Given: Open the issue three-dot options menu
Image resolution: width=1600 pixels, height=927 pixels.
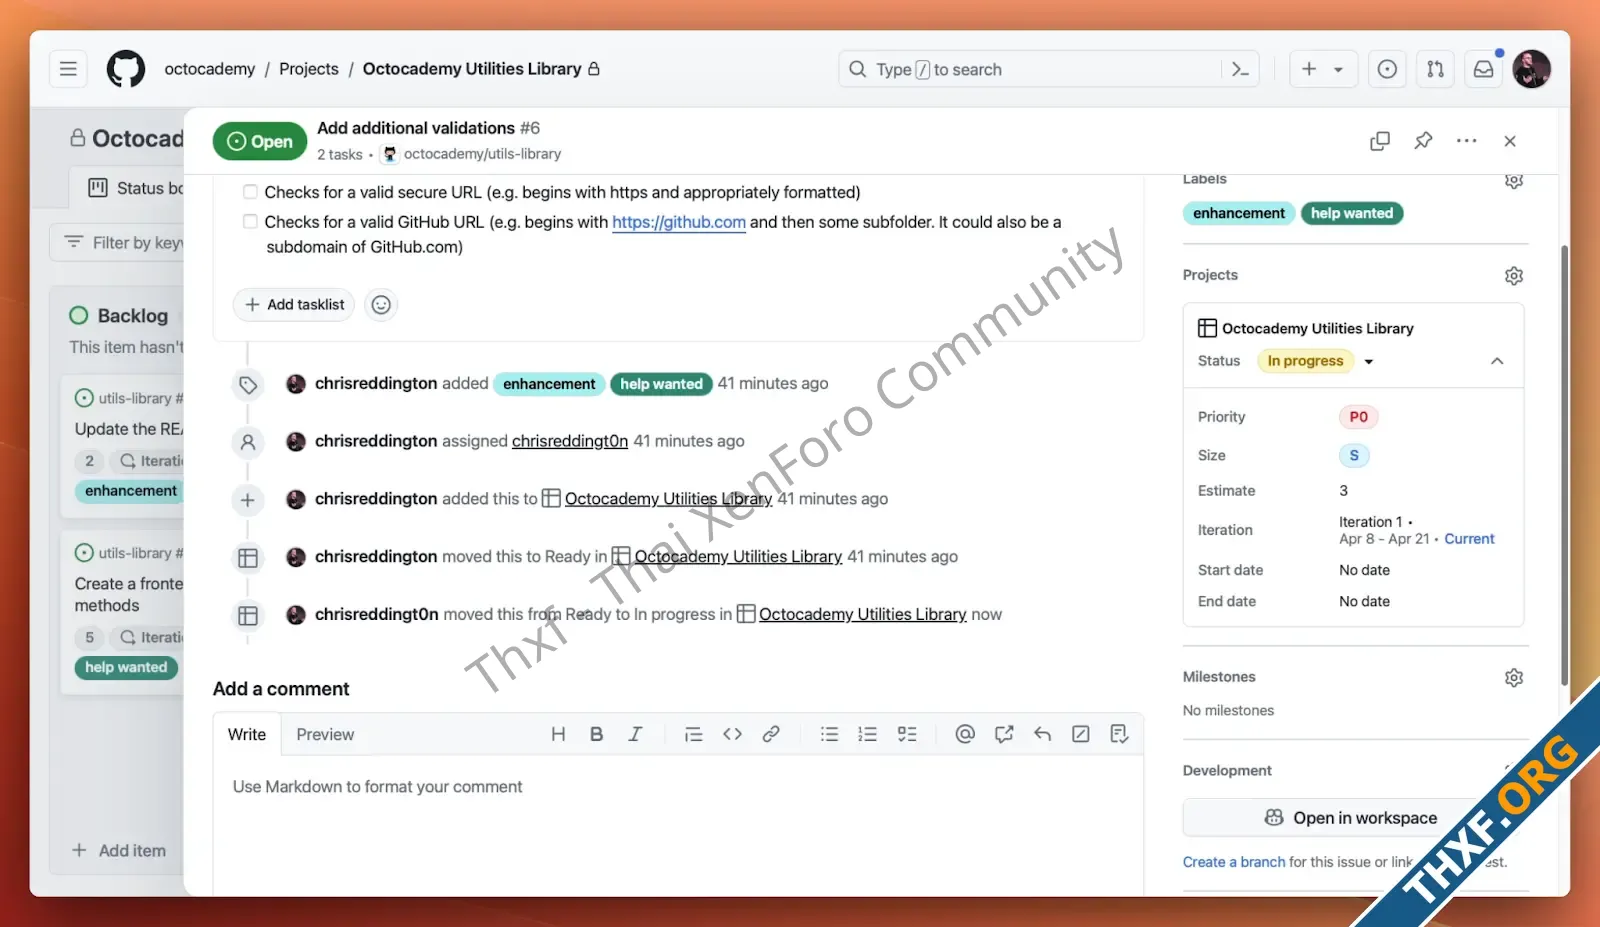Looking at the screenshot, I should coord(1466,141).
